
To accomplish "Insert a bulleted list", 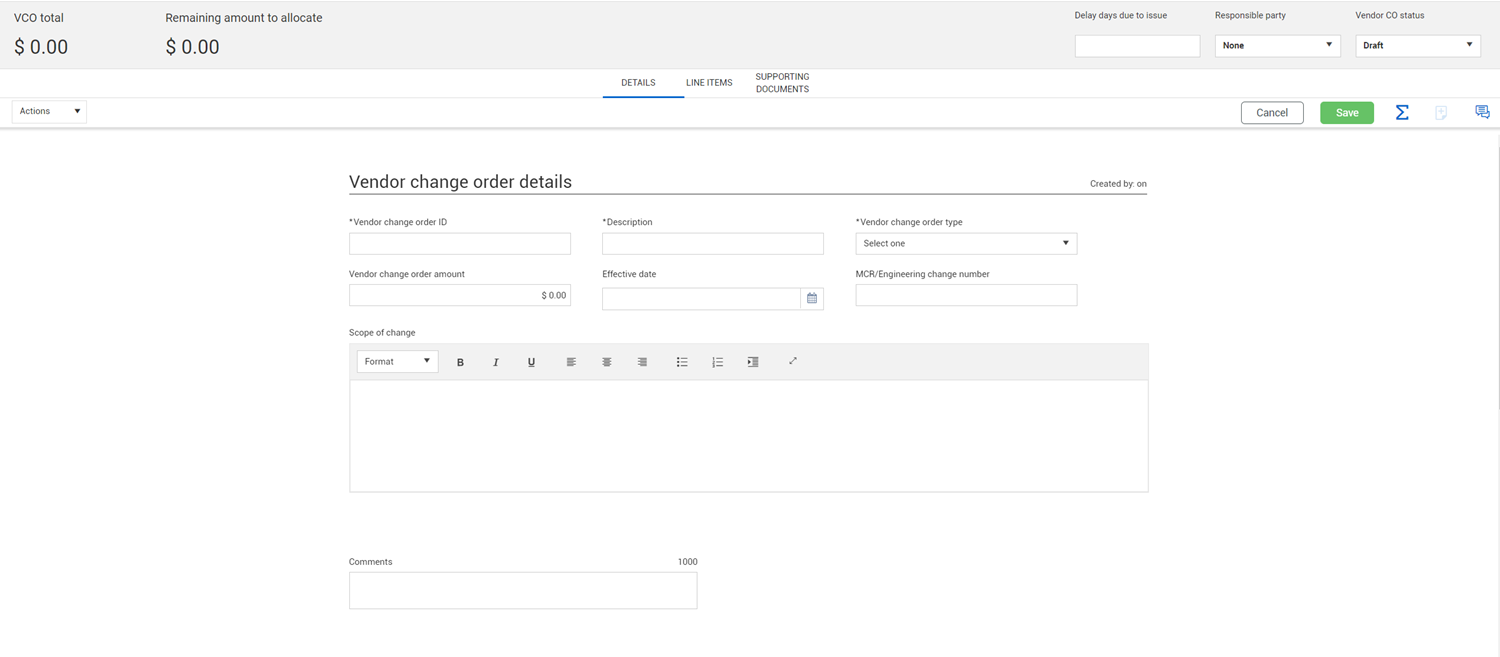I will click(x=682, y=362).
